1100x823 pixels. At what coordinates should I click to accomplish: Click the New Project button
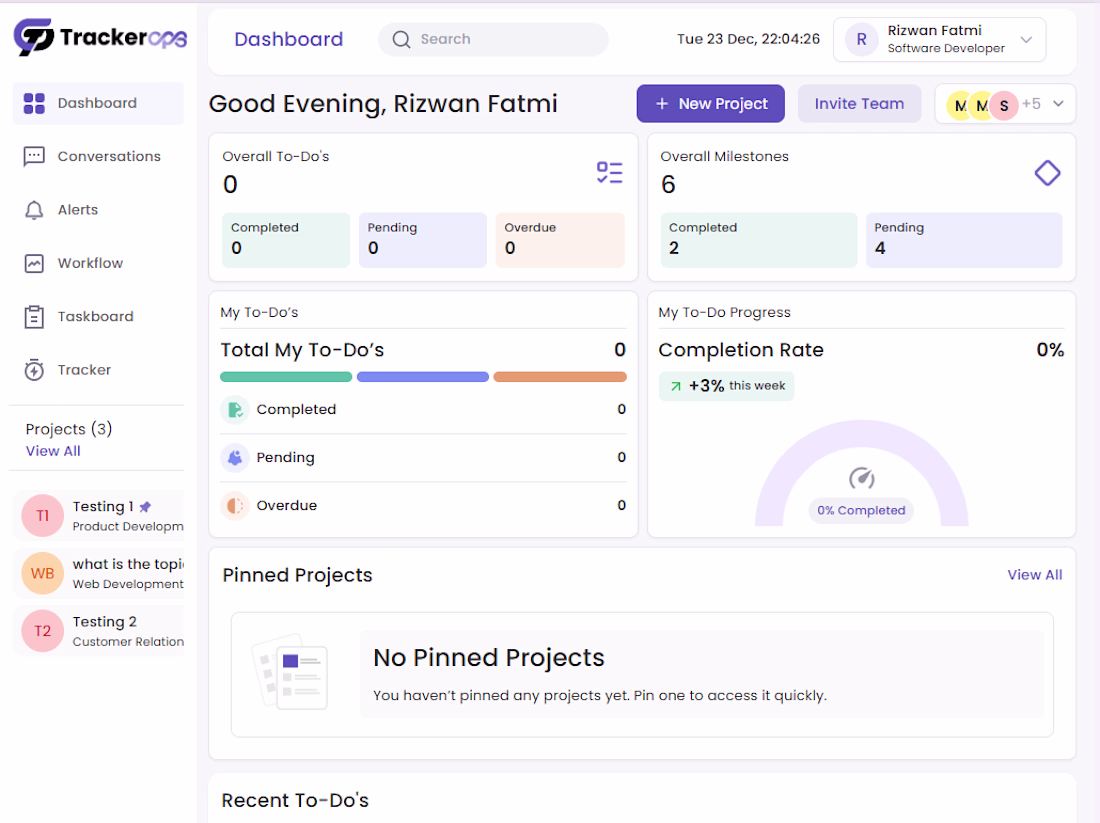coord(711,104)
